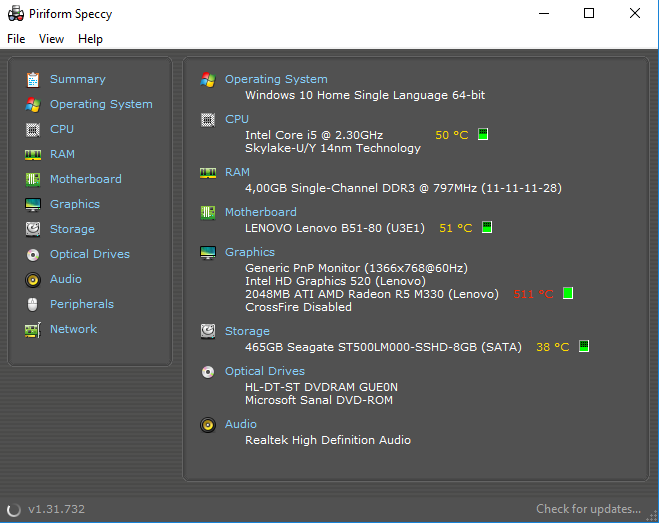The width and height of the screenshot is (659, 523).
Task: Click 'Windows 10 Home Single Language 64-bit' text
Action: 365,95
